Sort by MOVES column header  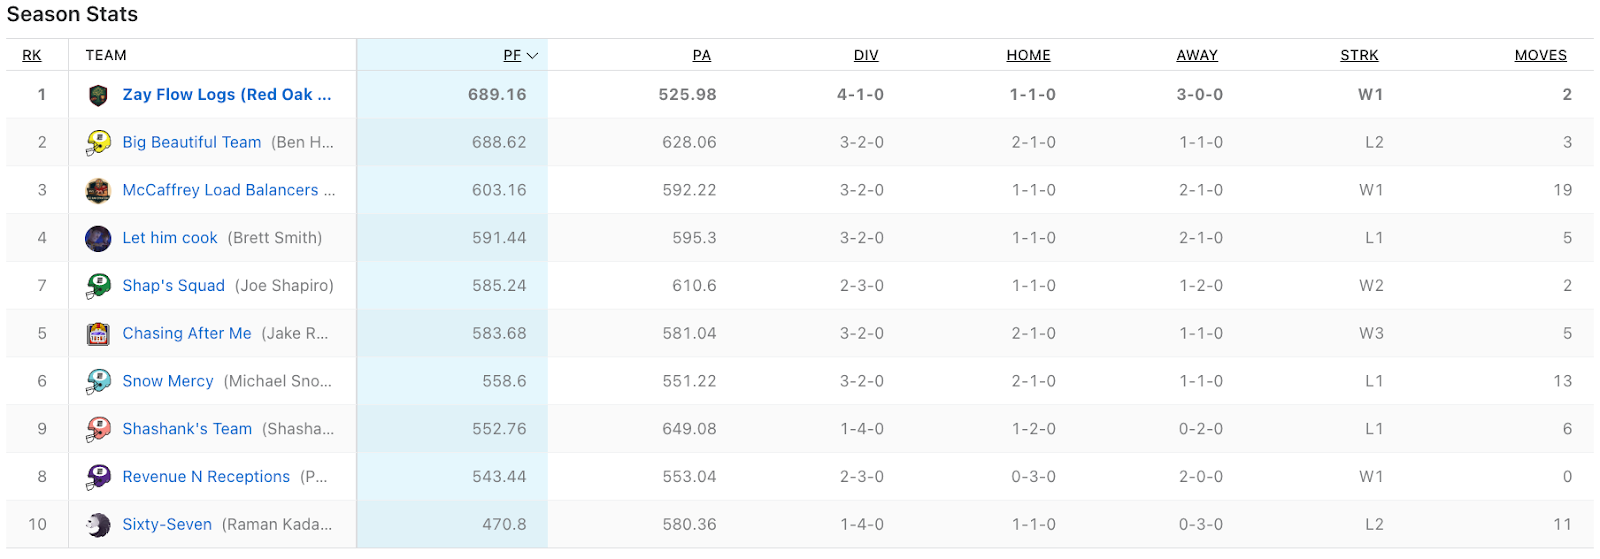tap(1540, 56)
